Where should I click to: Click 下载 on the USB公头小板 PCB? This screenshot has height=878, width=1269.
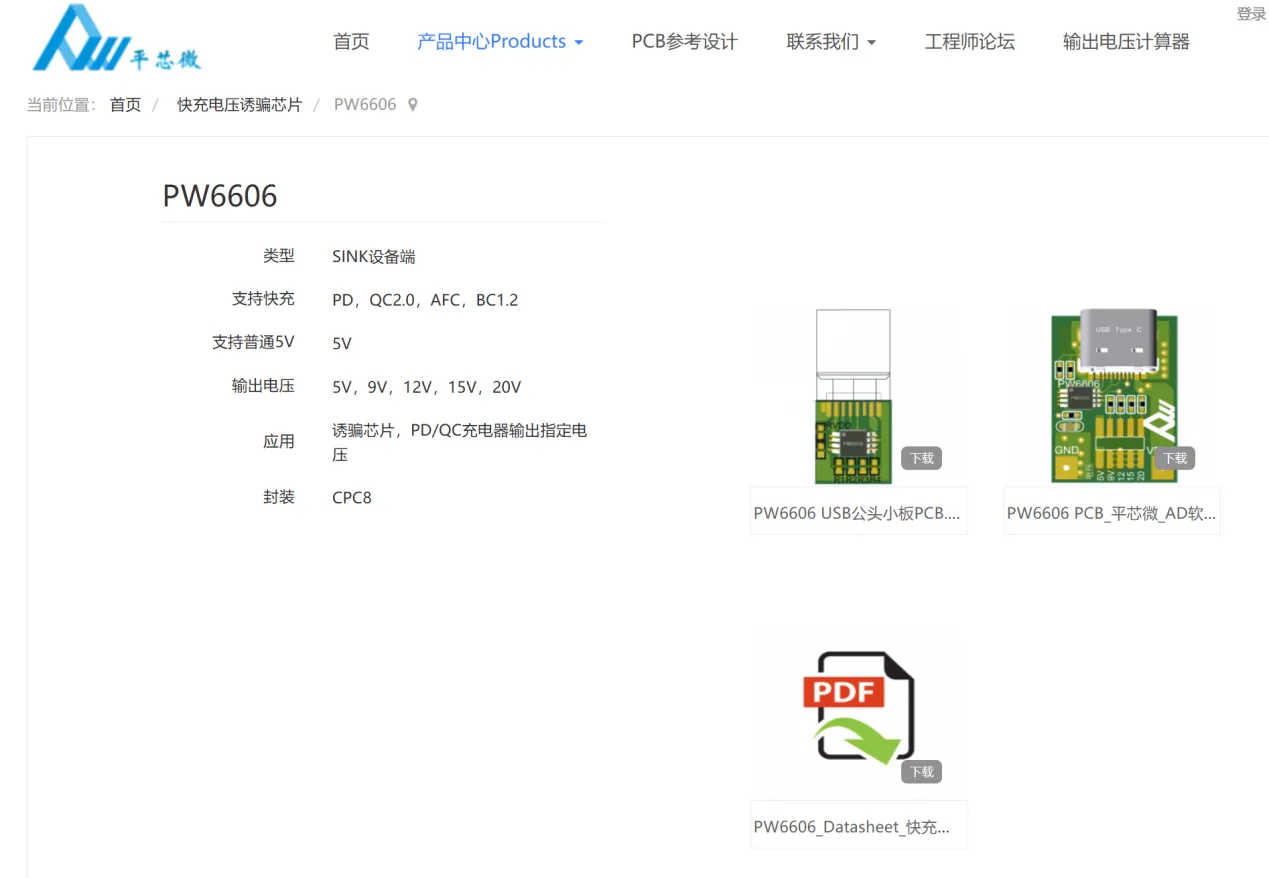pos(920,457)
